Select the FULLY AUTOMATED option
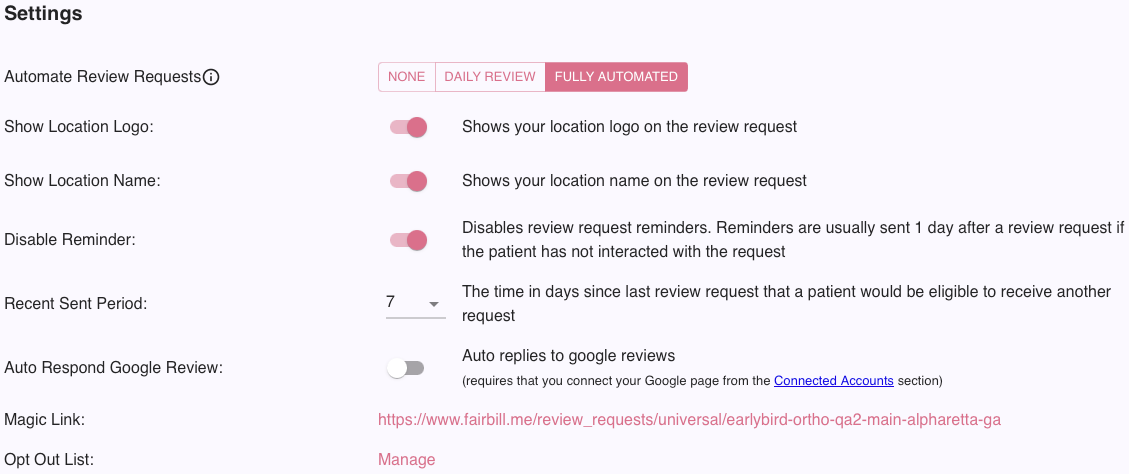Viewport: 1129px width, 474px height. [x=616, y=77]
